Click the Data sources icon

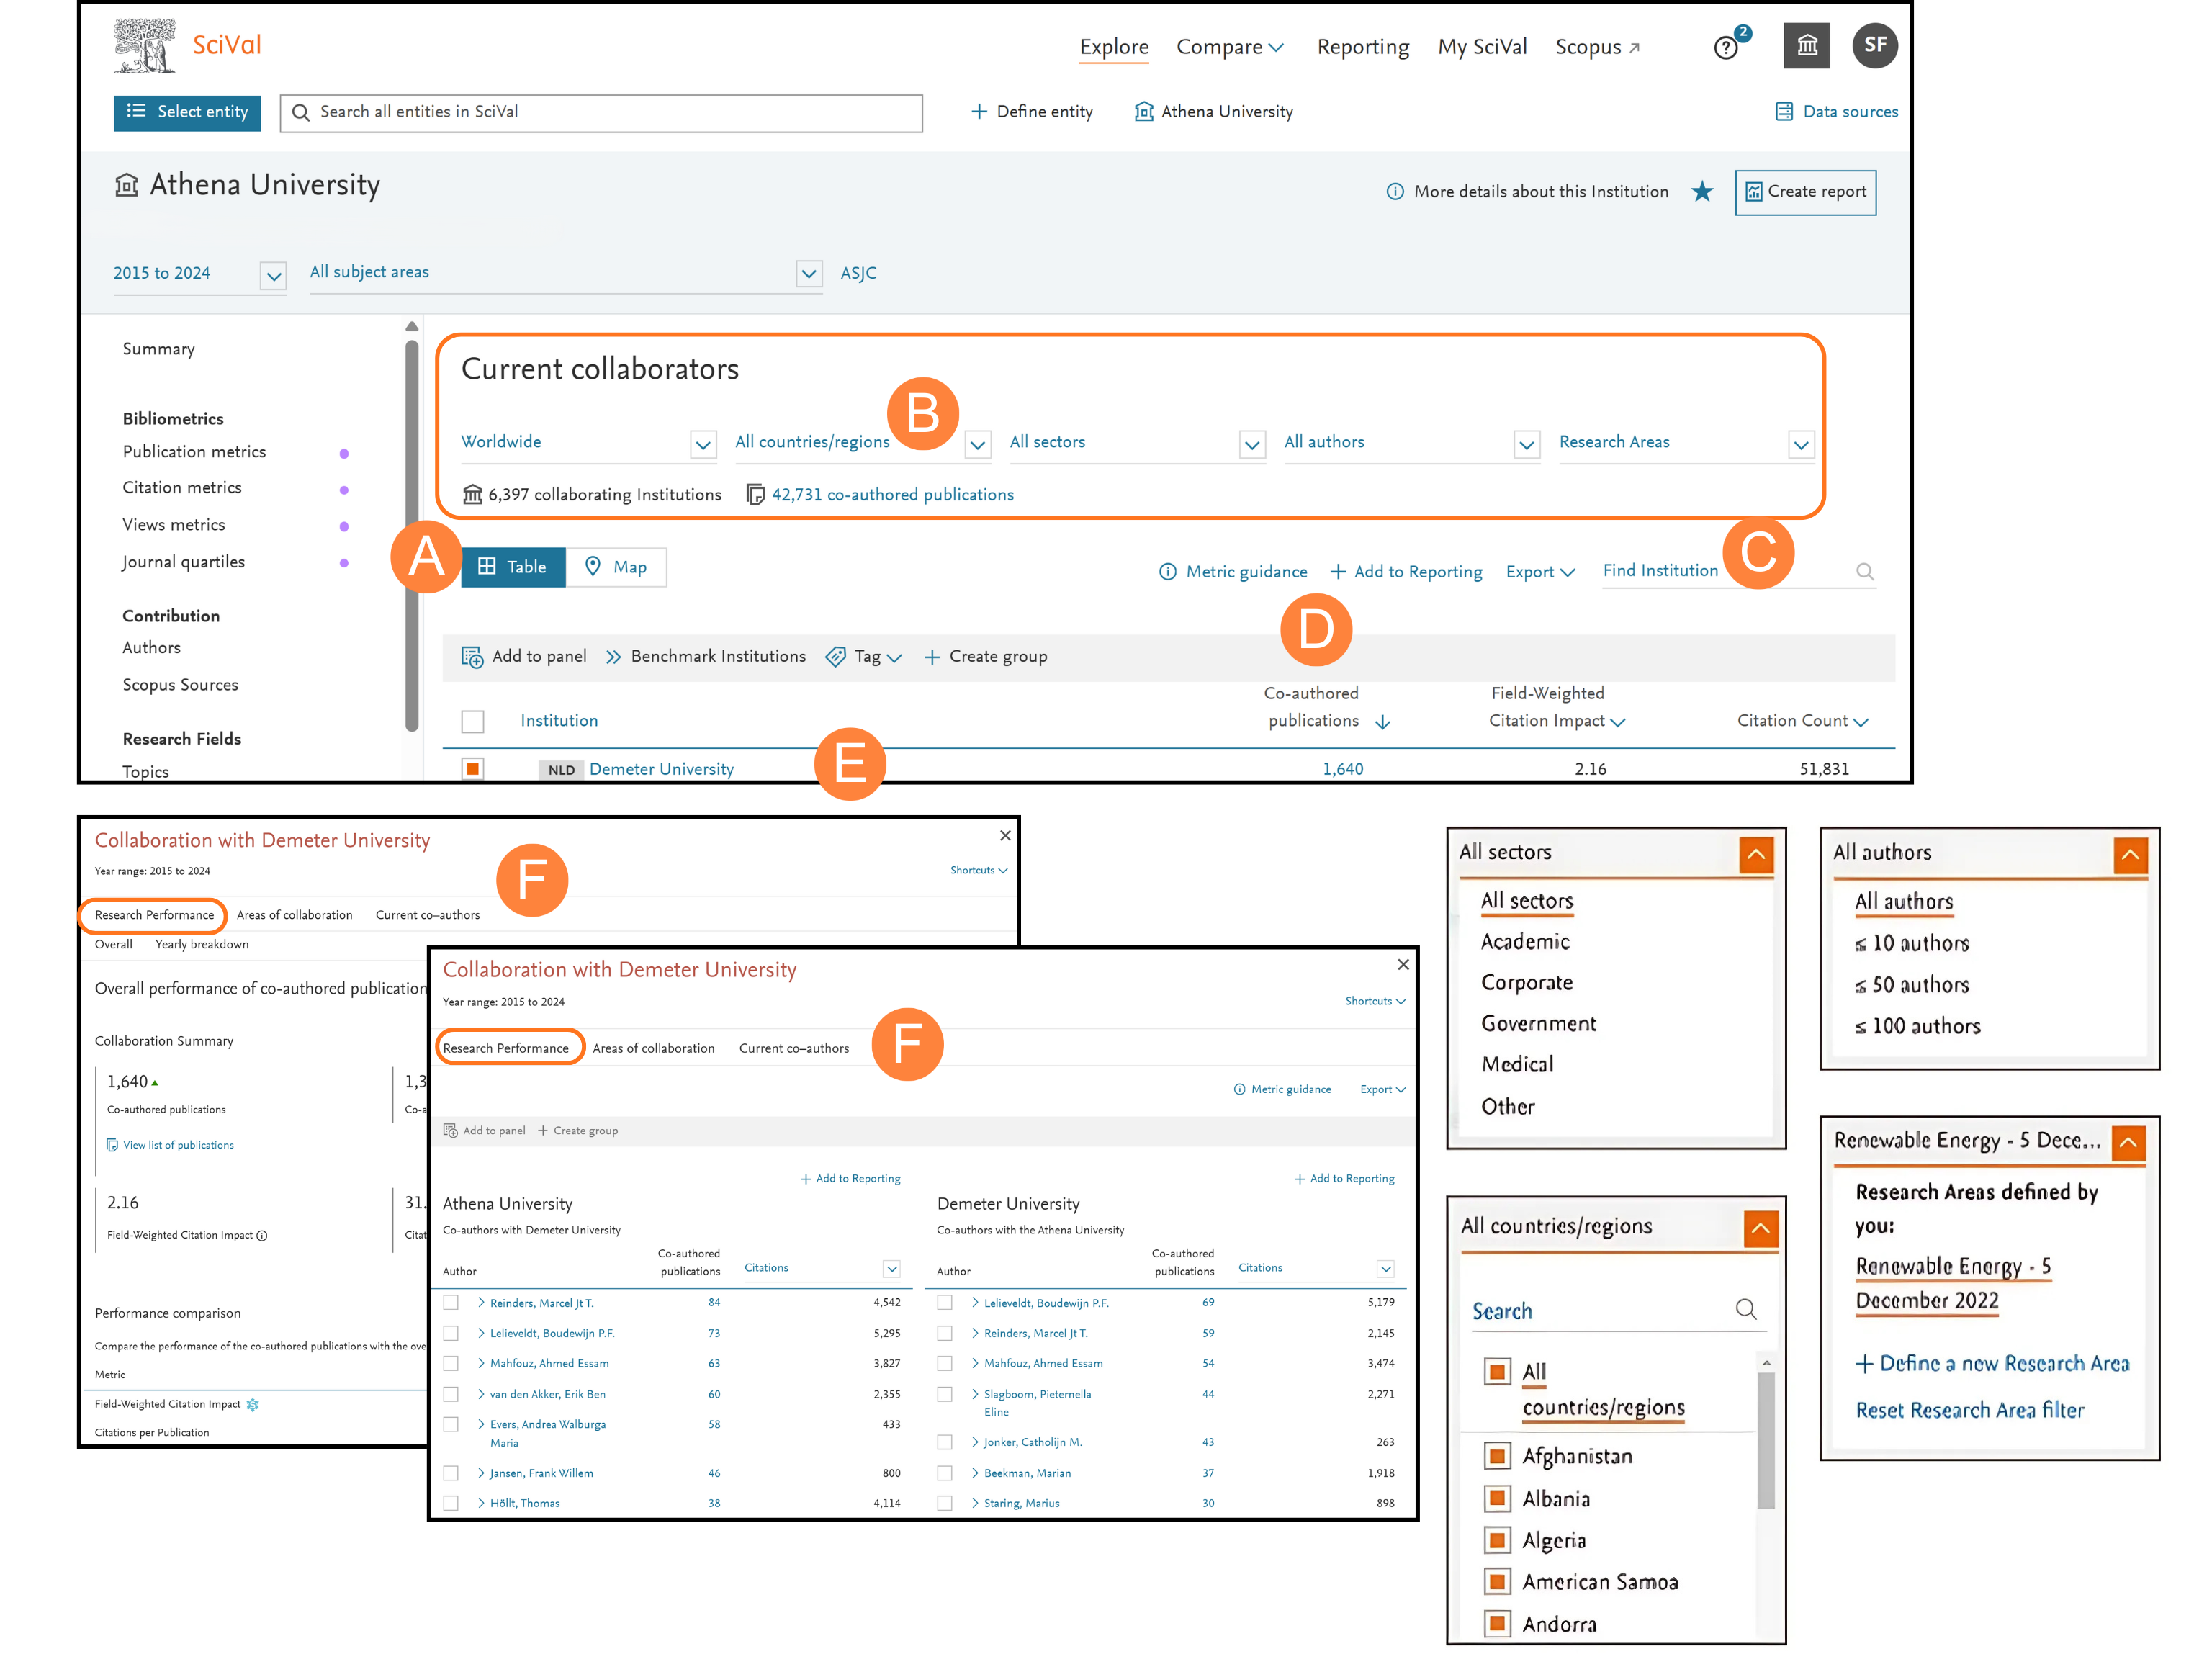(1784, 112)
